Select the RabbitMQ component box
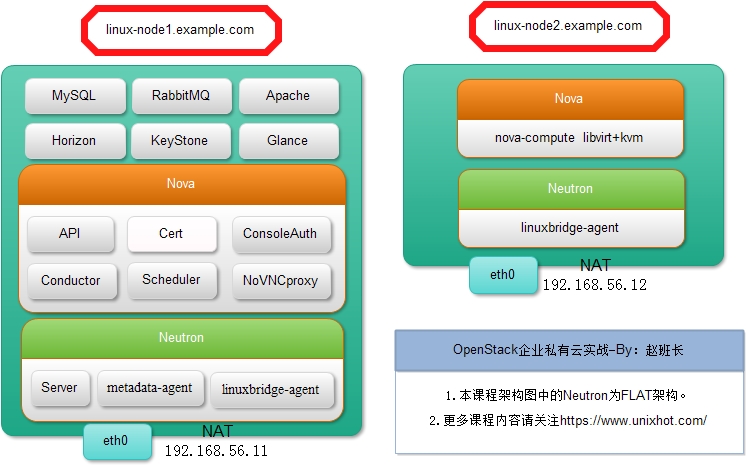Screen dimensions: 747x466 click(182, 96)
